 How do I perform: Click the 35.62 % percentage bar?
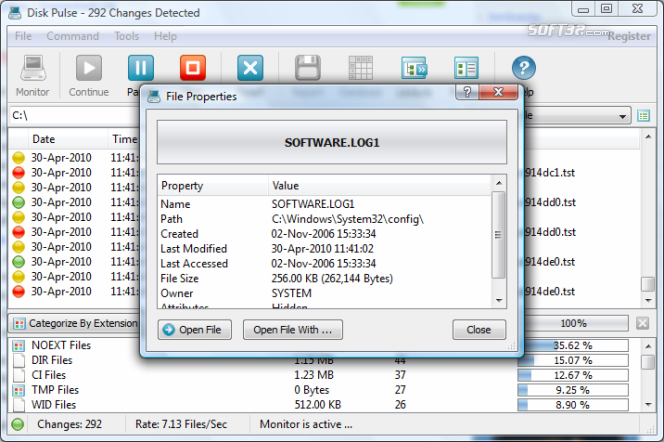point(573,345)
